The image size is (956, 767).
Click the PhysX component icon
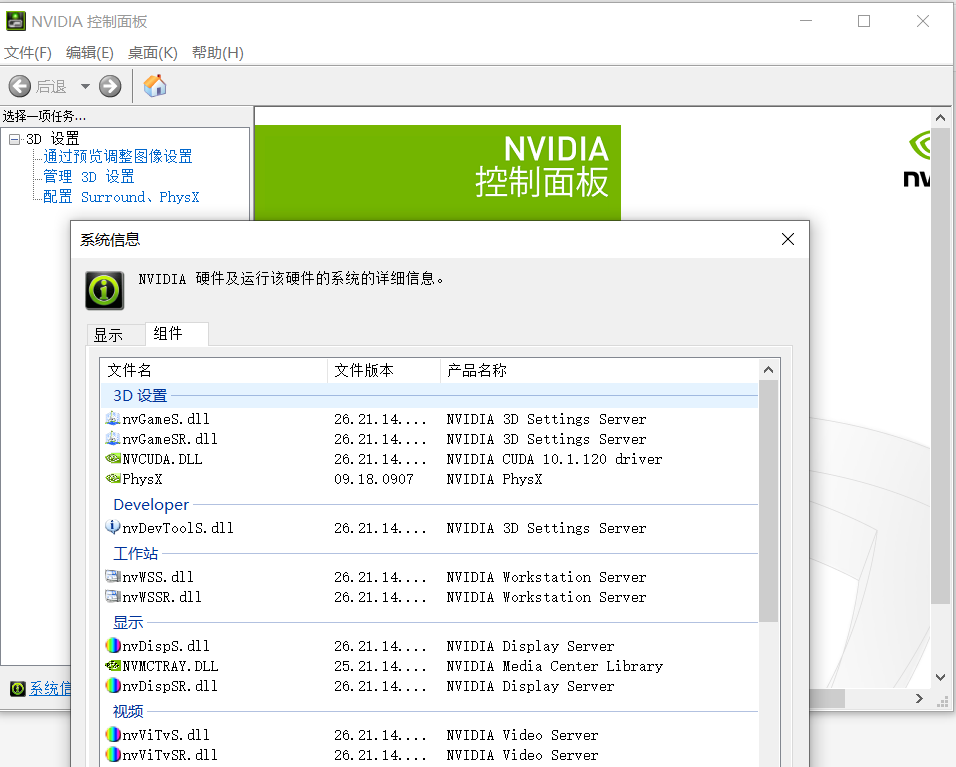(113, 478)
